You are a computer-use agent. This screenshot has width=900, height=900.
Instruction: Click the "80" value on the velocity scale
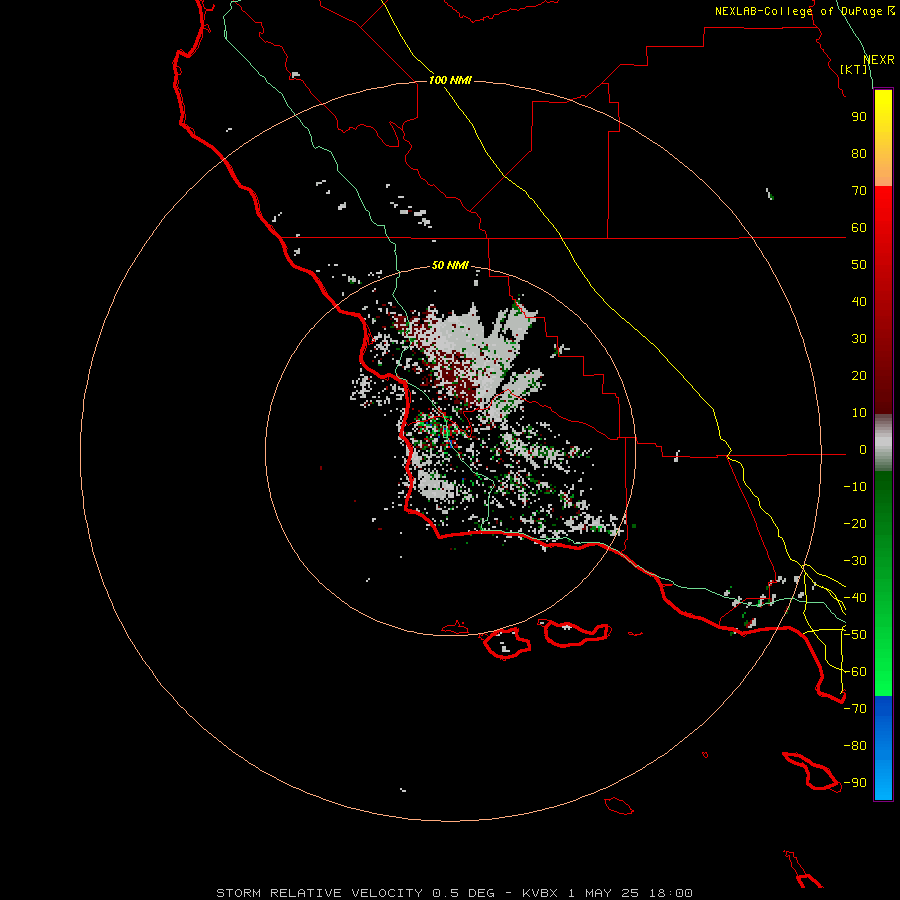point(859,153)
